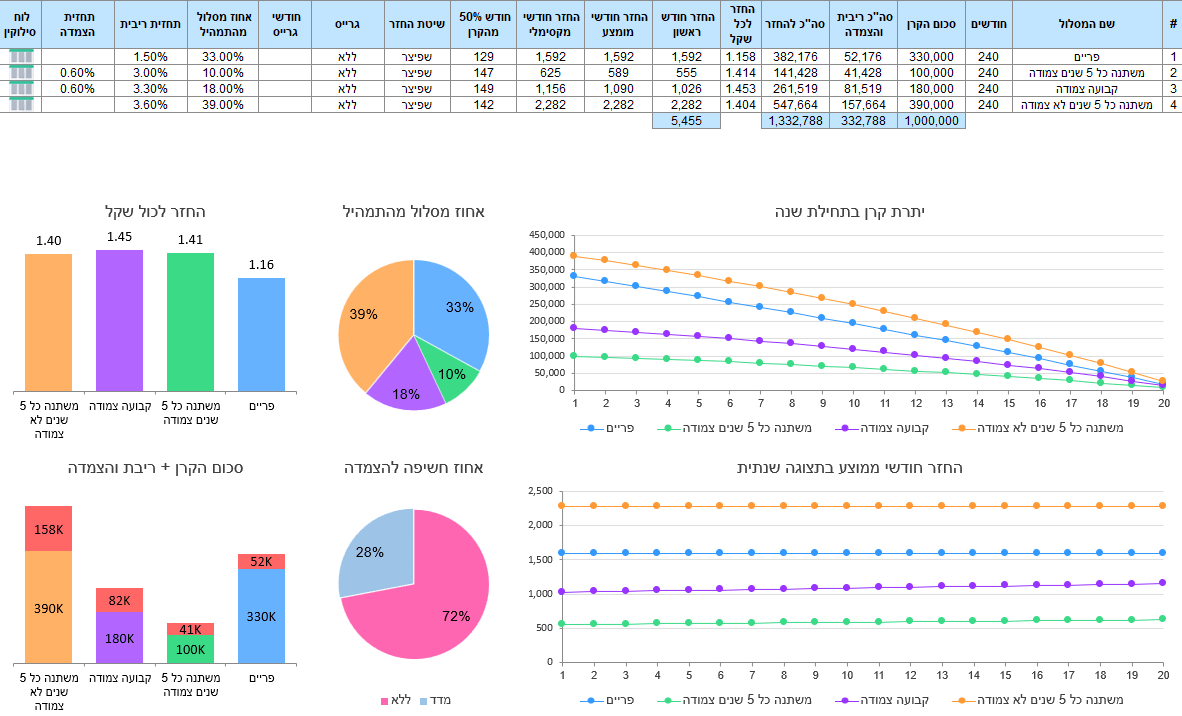Click the סה"כ ריבית והצמדה header
The image size is (1182, 716).
point(863,24)
